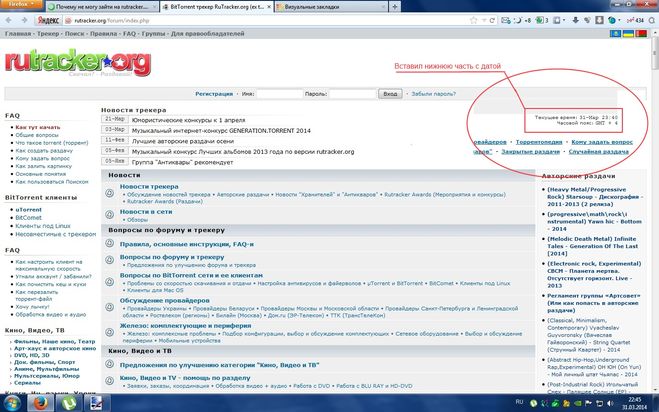Focus the Имя login input field
Image resolution: width=659 pixels, height=412 pixels.
(279, 94)
